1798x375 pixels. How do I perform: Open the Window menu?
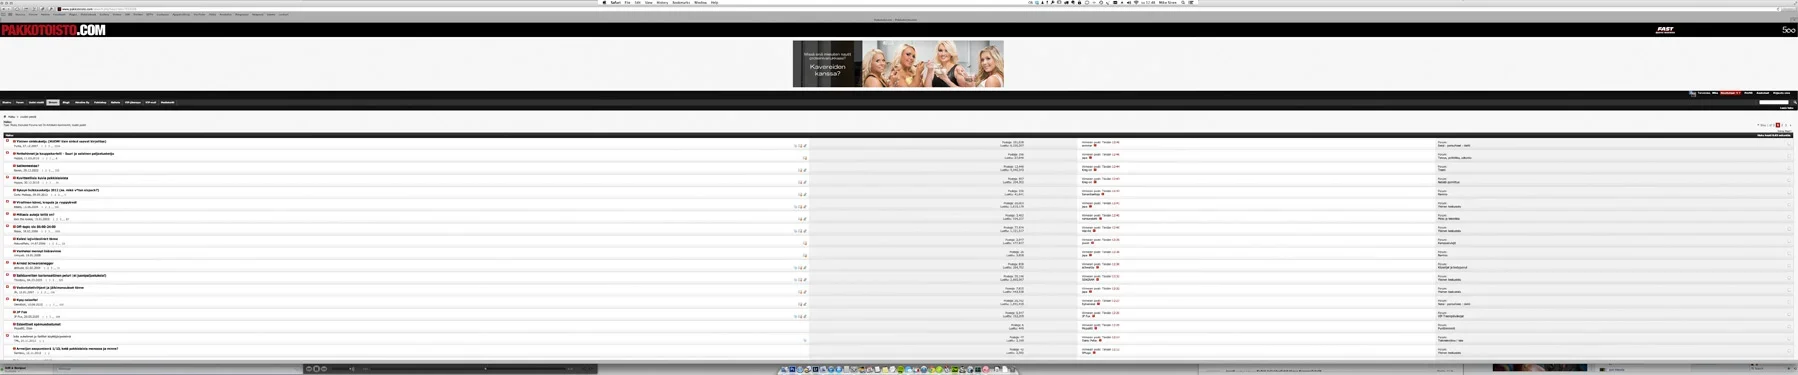click(x=700, y=2)
